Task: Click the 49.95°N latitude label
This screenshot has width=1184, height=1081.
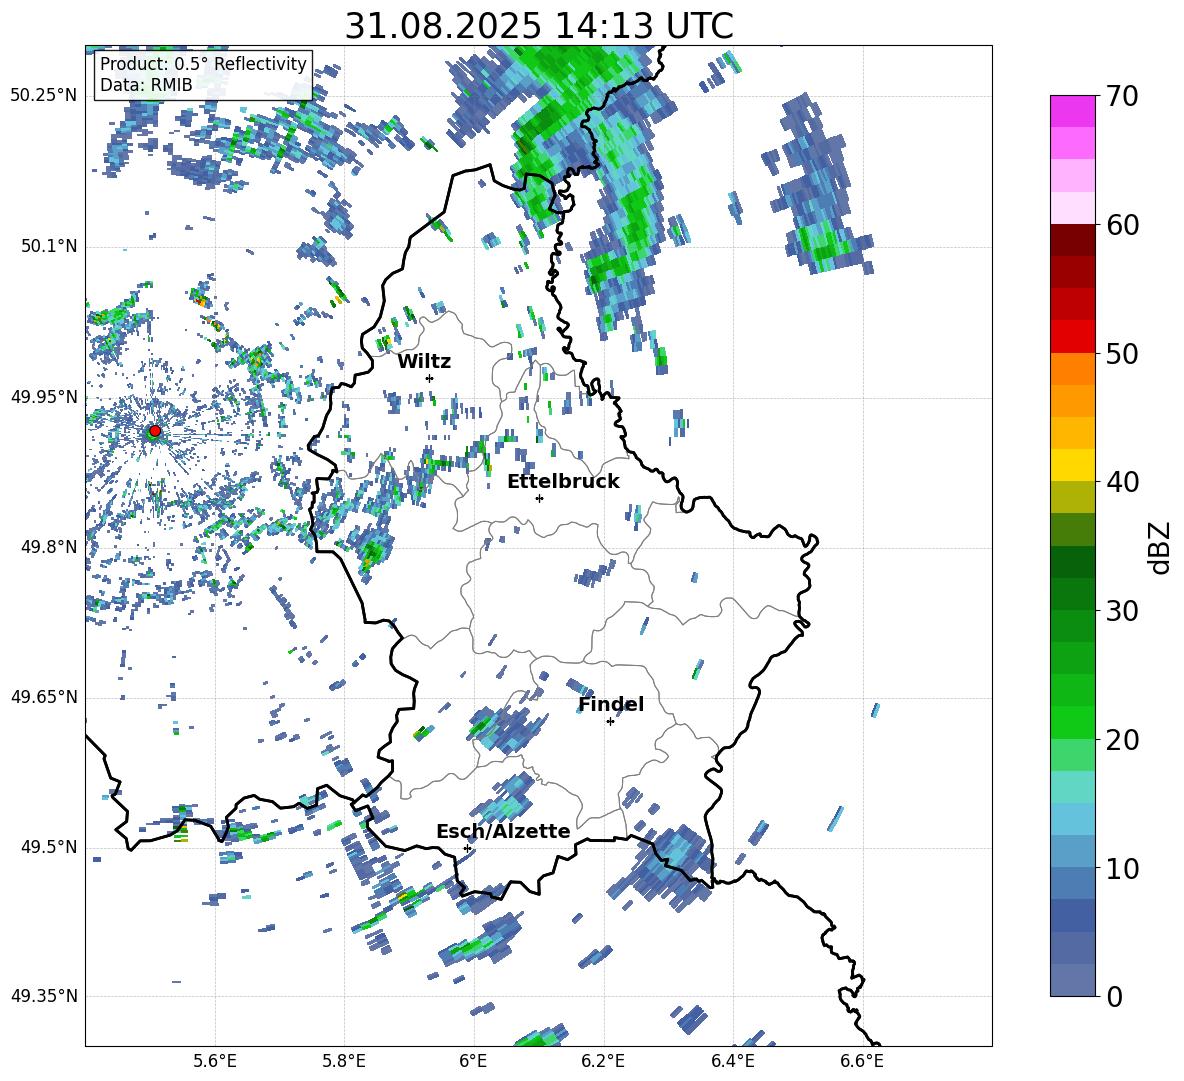Action: (44, 396)
